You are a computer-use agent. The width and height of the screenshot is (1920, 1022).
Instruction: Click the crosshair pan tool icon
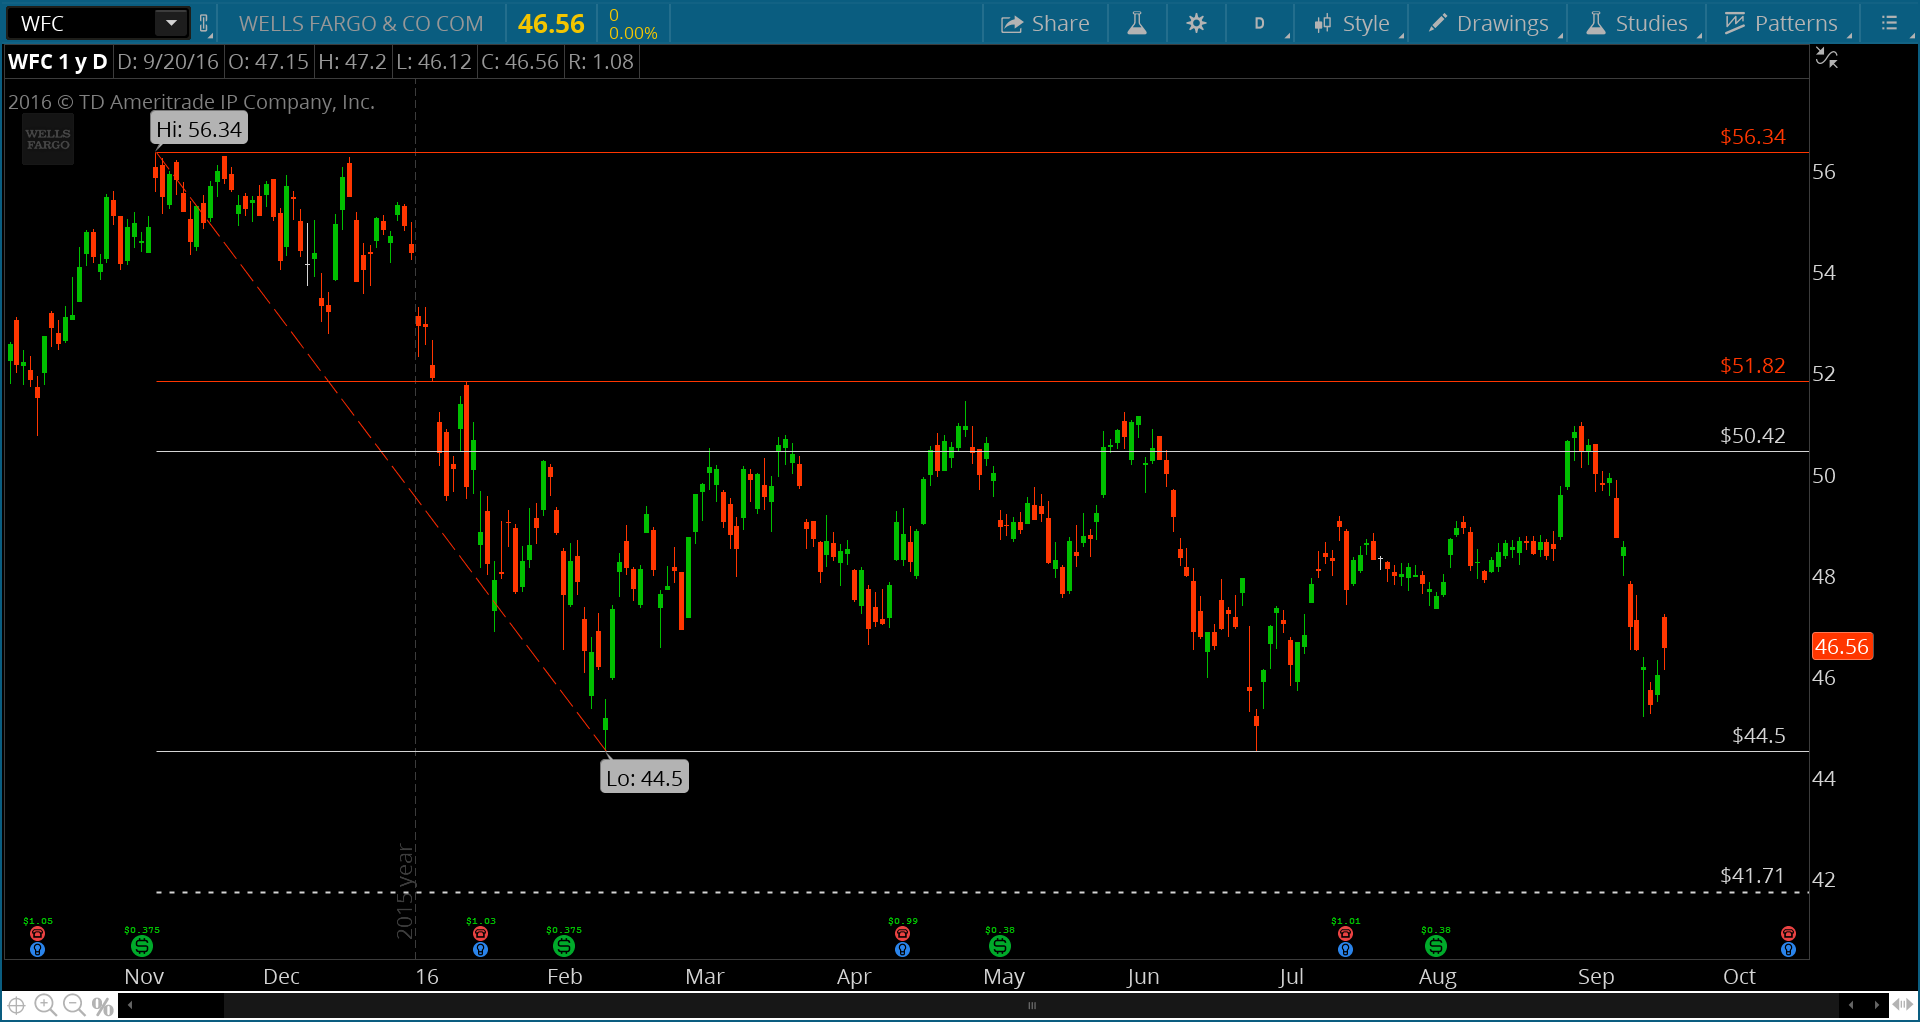[x=16, y=1005]
